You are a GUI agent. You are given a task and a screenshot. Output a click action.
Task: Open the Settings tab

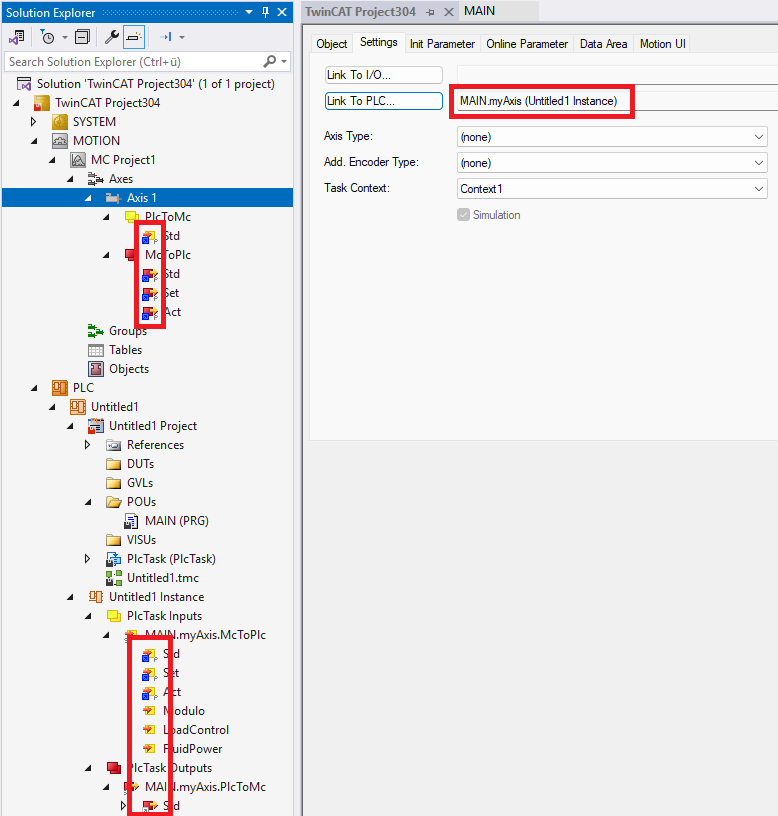(x=378, y=42)
